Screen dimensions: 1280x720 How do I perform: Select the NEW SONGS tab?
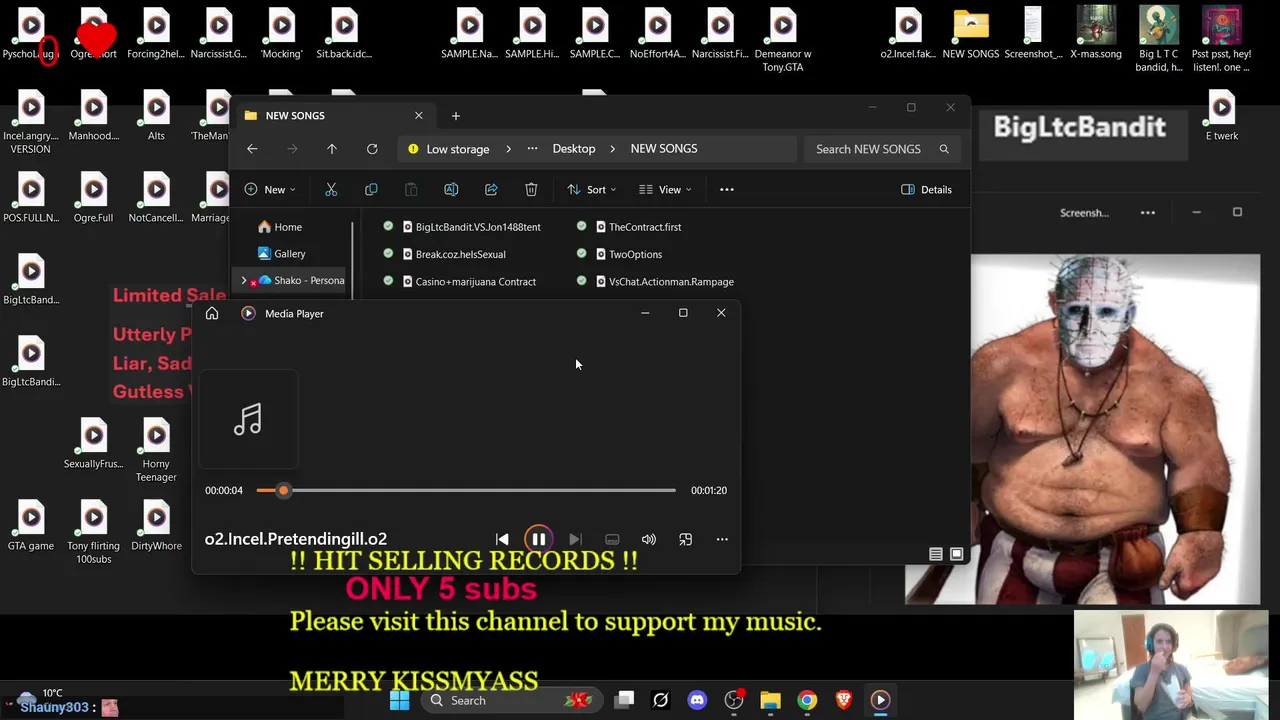point(335,115)
